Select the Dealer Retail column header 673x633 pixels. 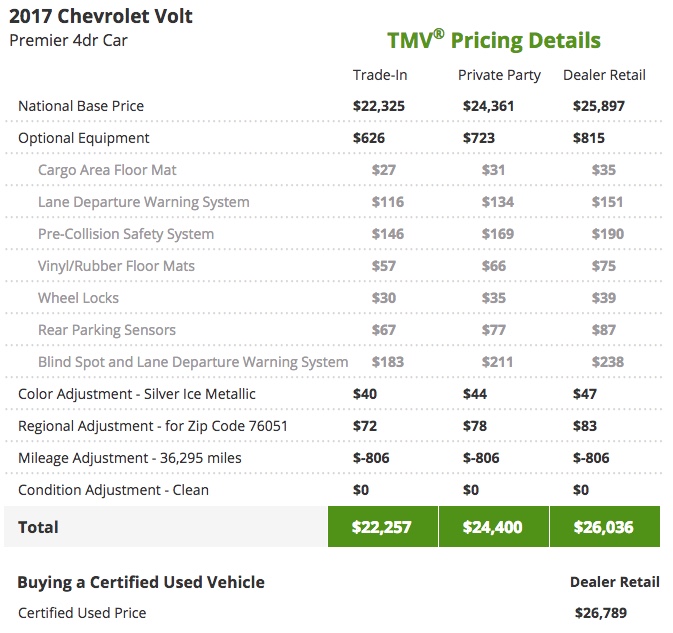pyautogui.click(x=604, y=75)
